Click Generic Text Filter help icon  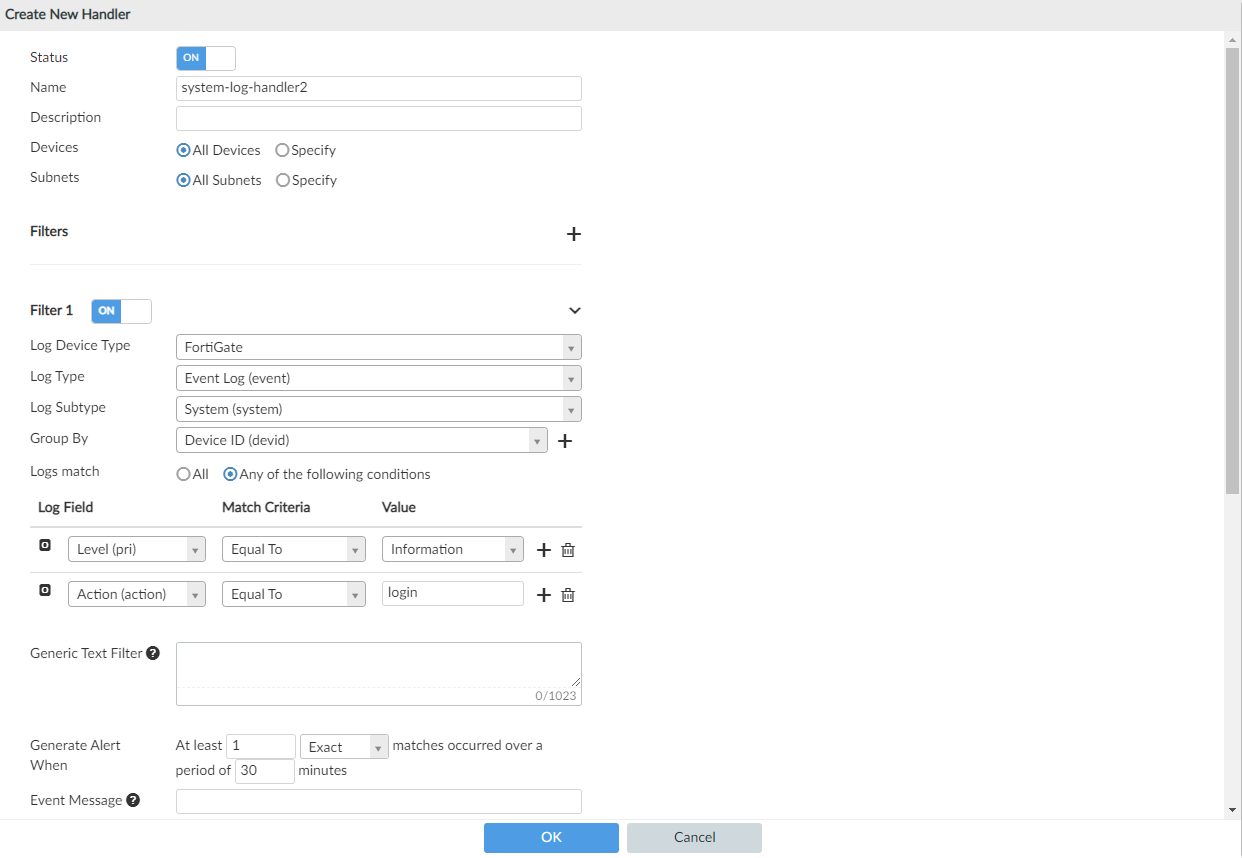coord(153,653)
